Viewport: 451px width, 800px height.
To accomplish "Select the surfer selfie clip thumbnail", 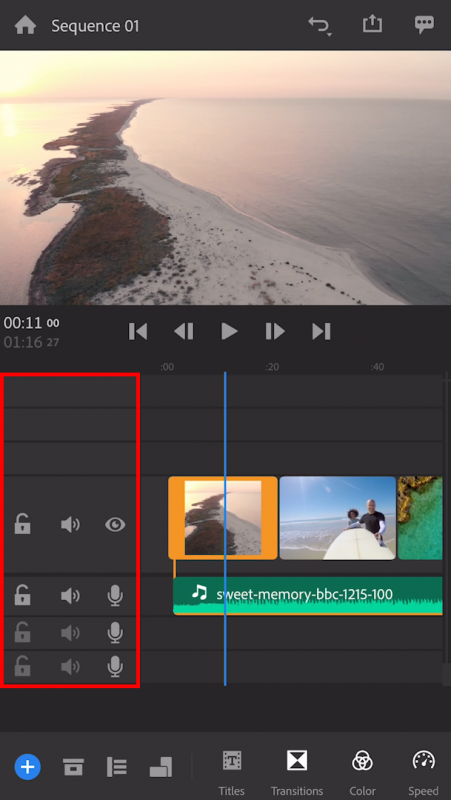I will click(x=338, y=518).
